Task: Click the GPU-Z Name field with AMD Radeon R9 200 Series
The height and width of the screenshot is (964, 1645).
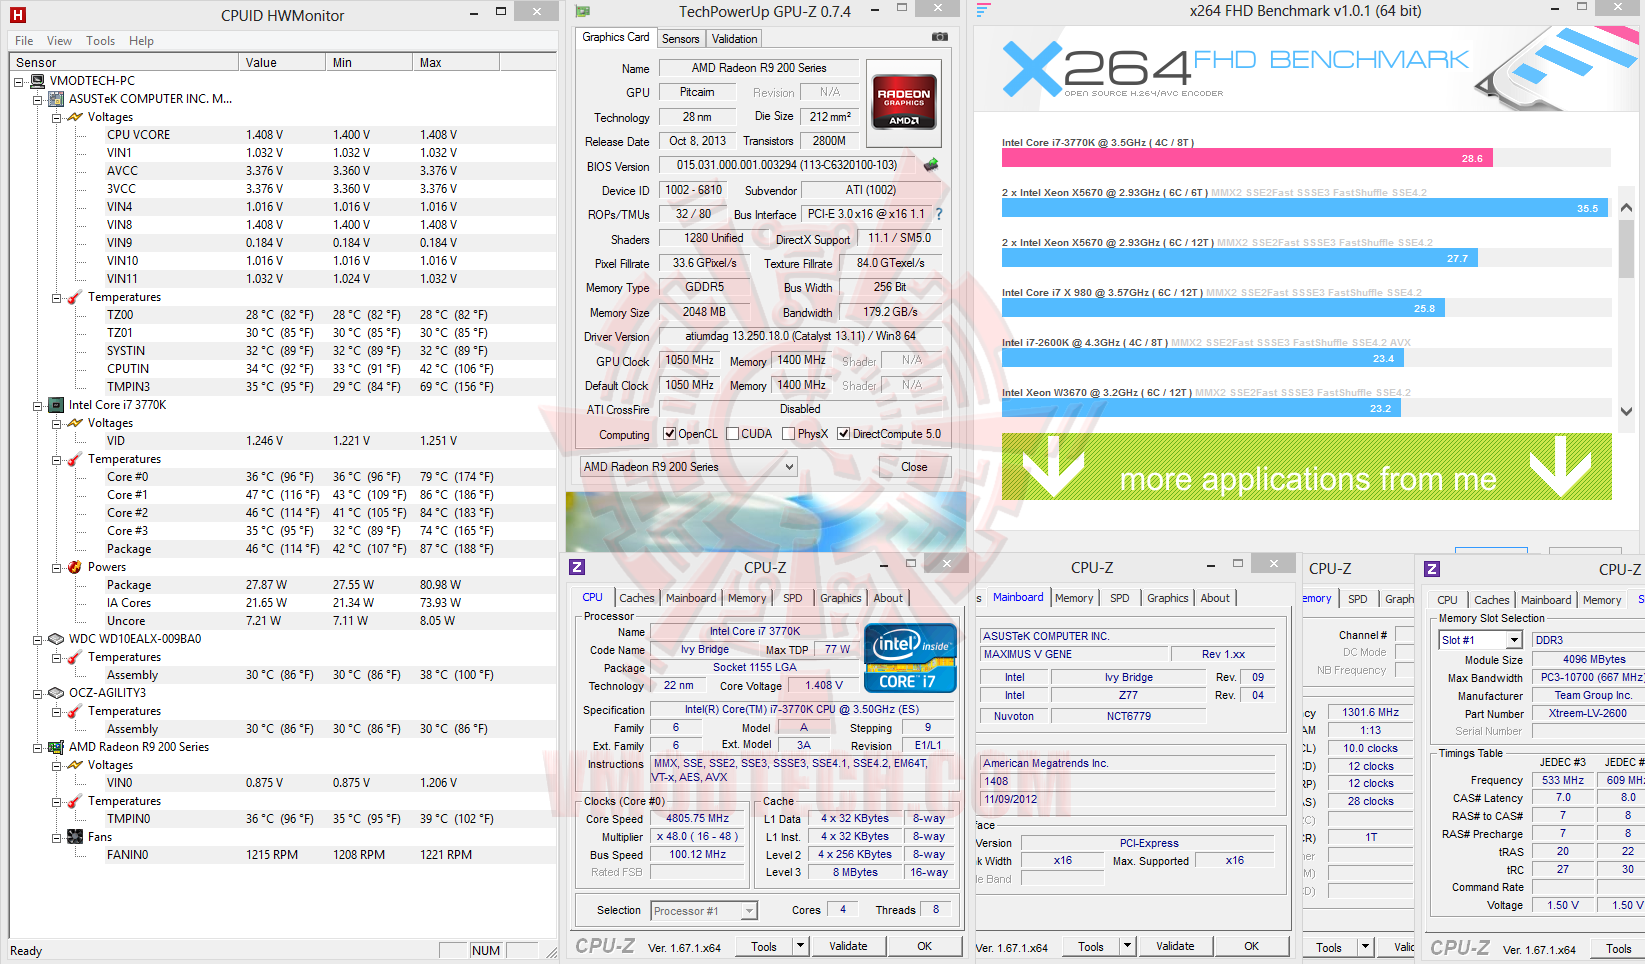Action: pyautogui.click(x=759, y=68)
